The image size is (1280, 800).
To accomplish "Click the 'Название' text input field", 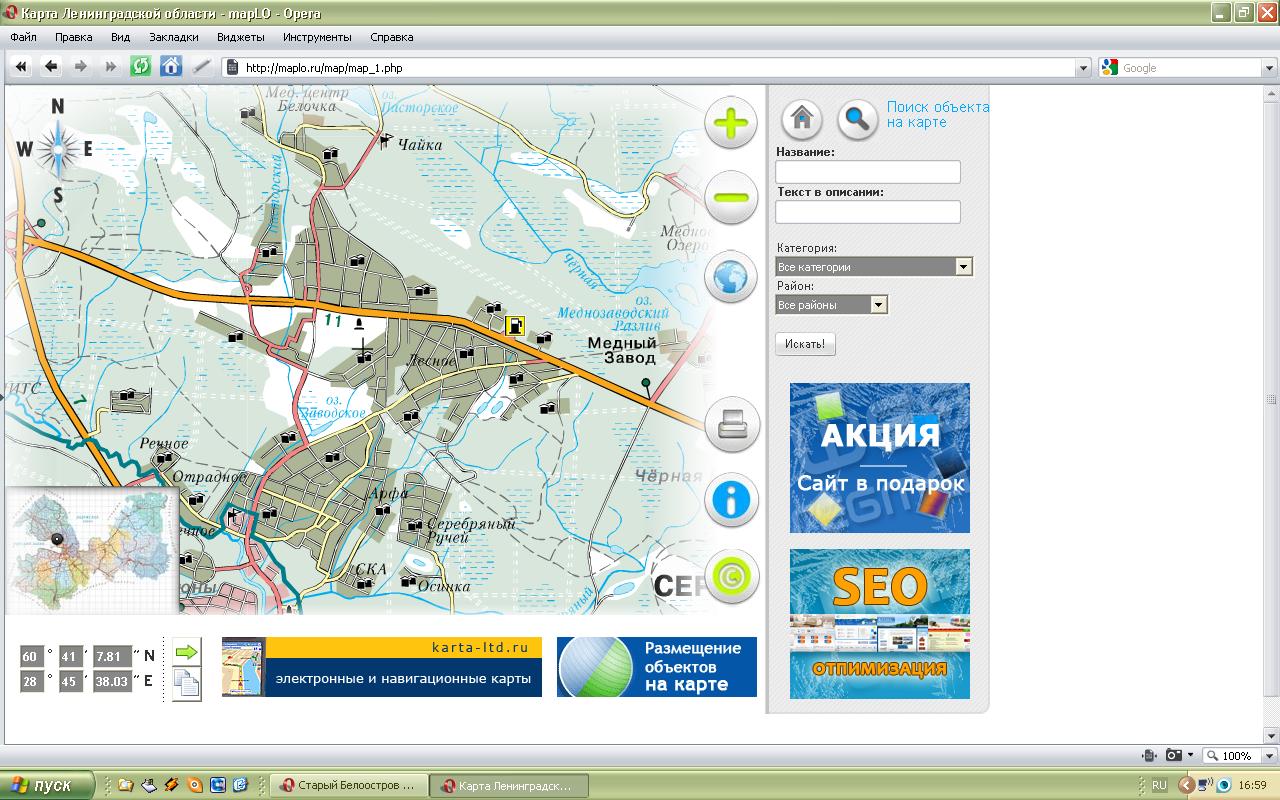I will [867, 172].
